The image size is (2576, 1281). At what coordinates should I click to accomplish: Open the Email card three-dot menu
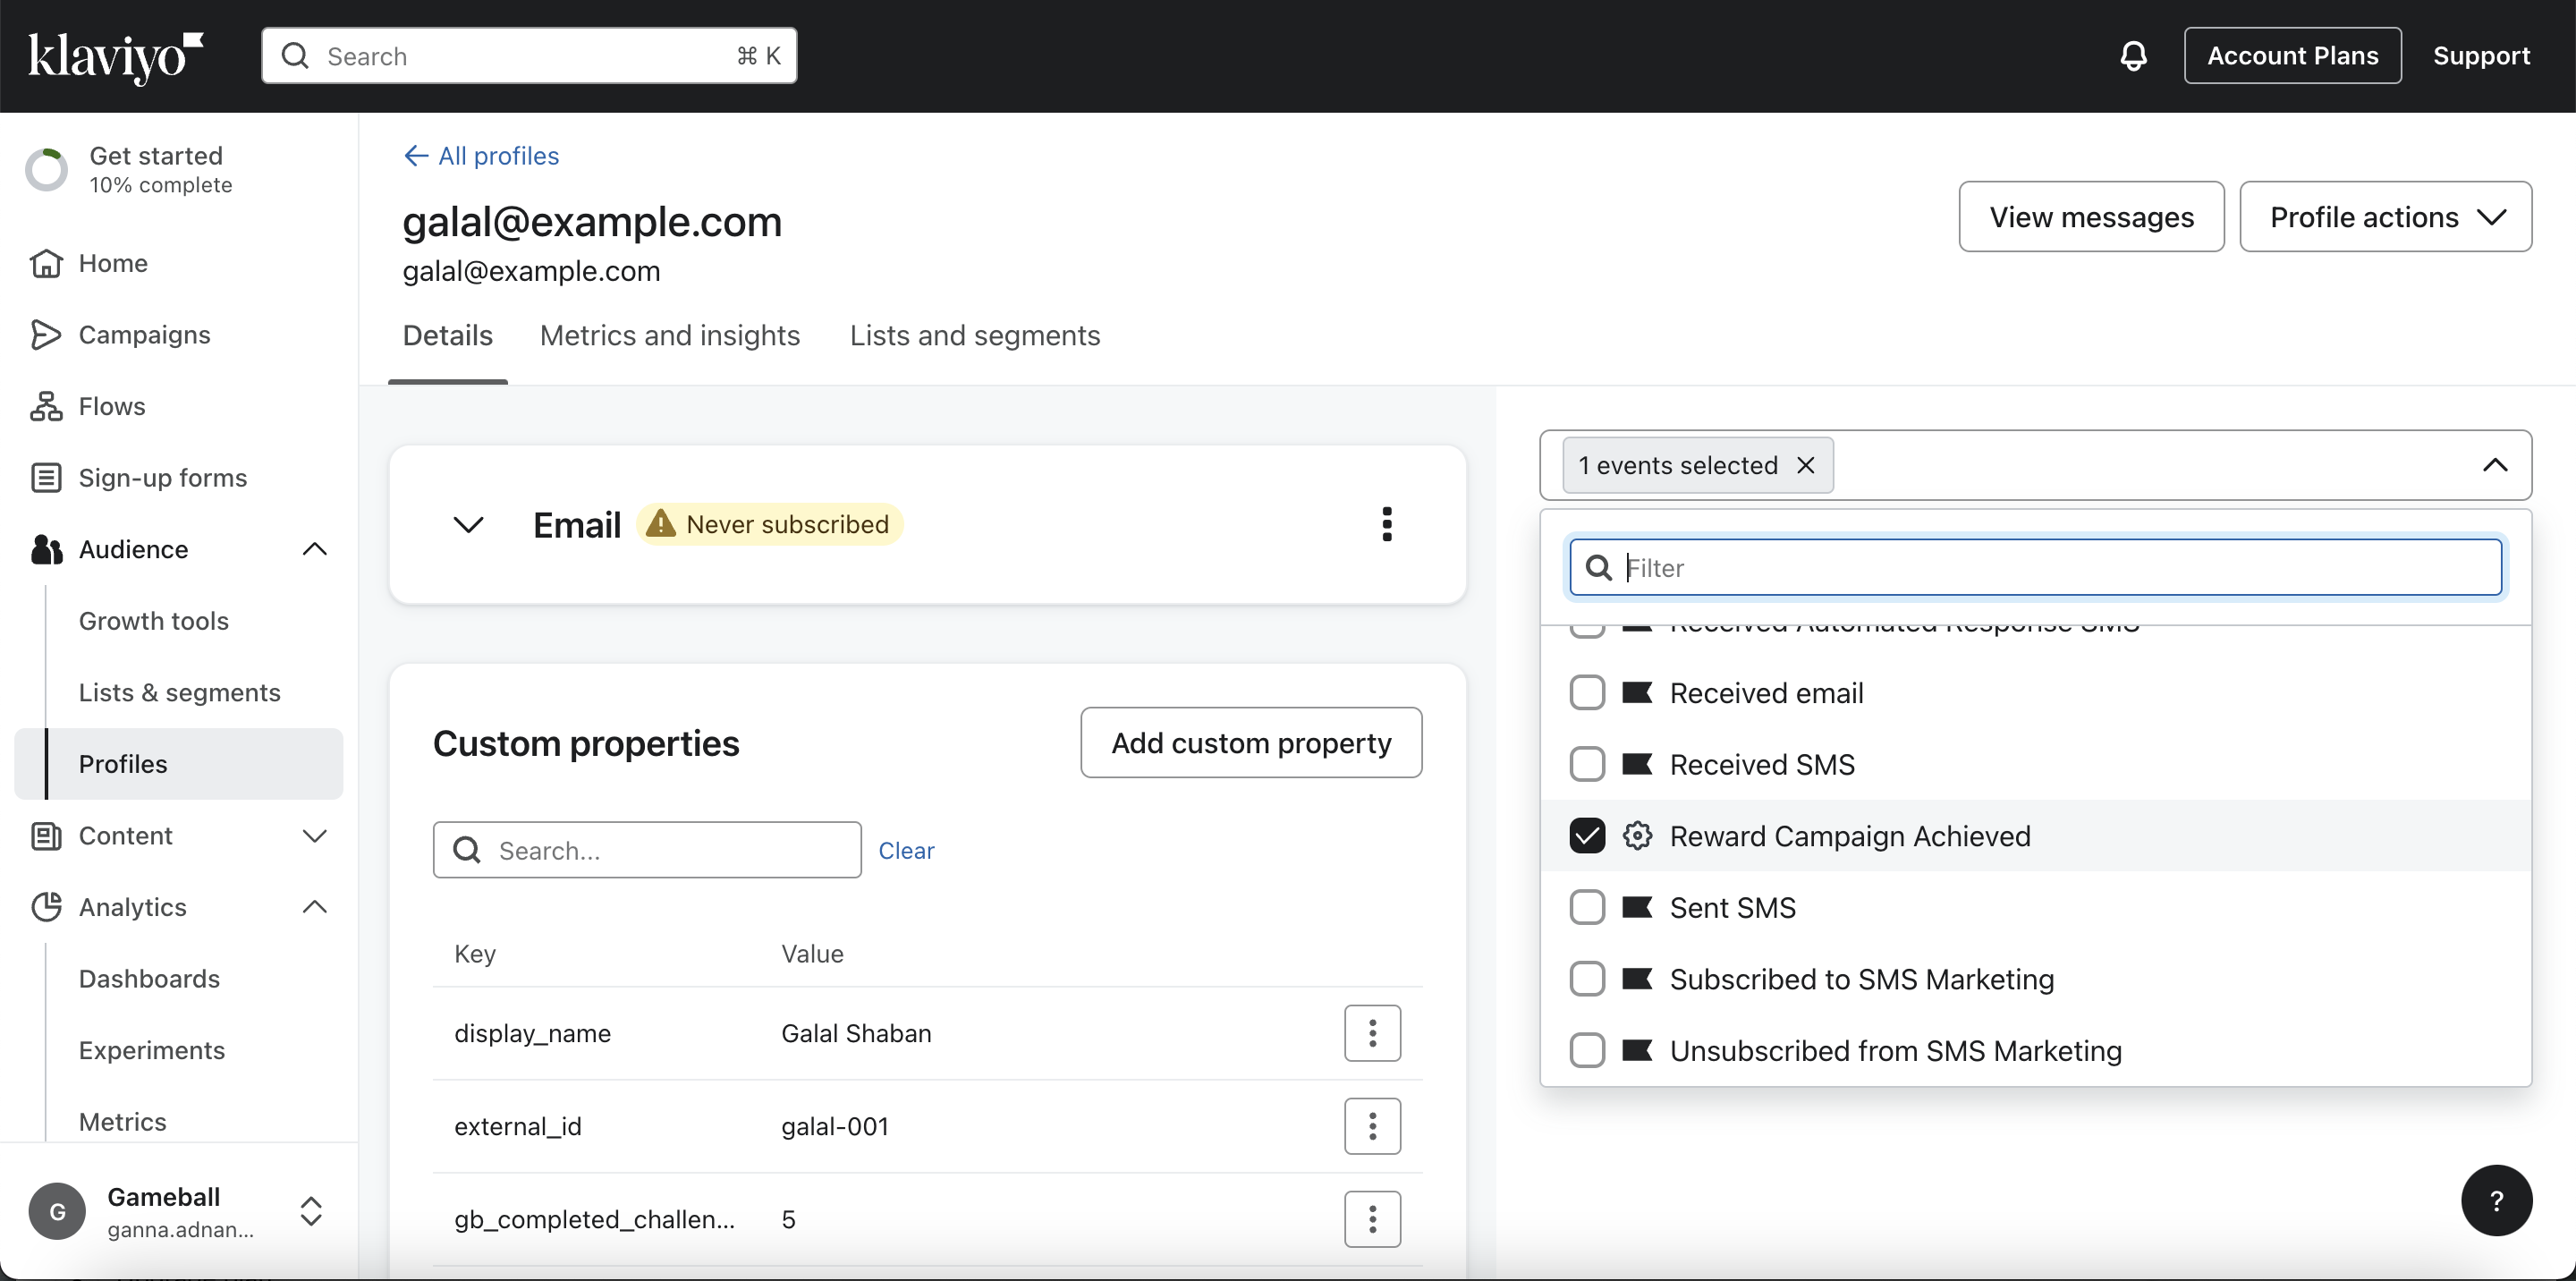[x=1386, y=524]
